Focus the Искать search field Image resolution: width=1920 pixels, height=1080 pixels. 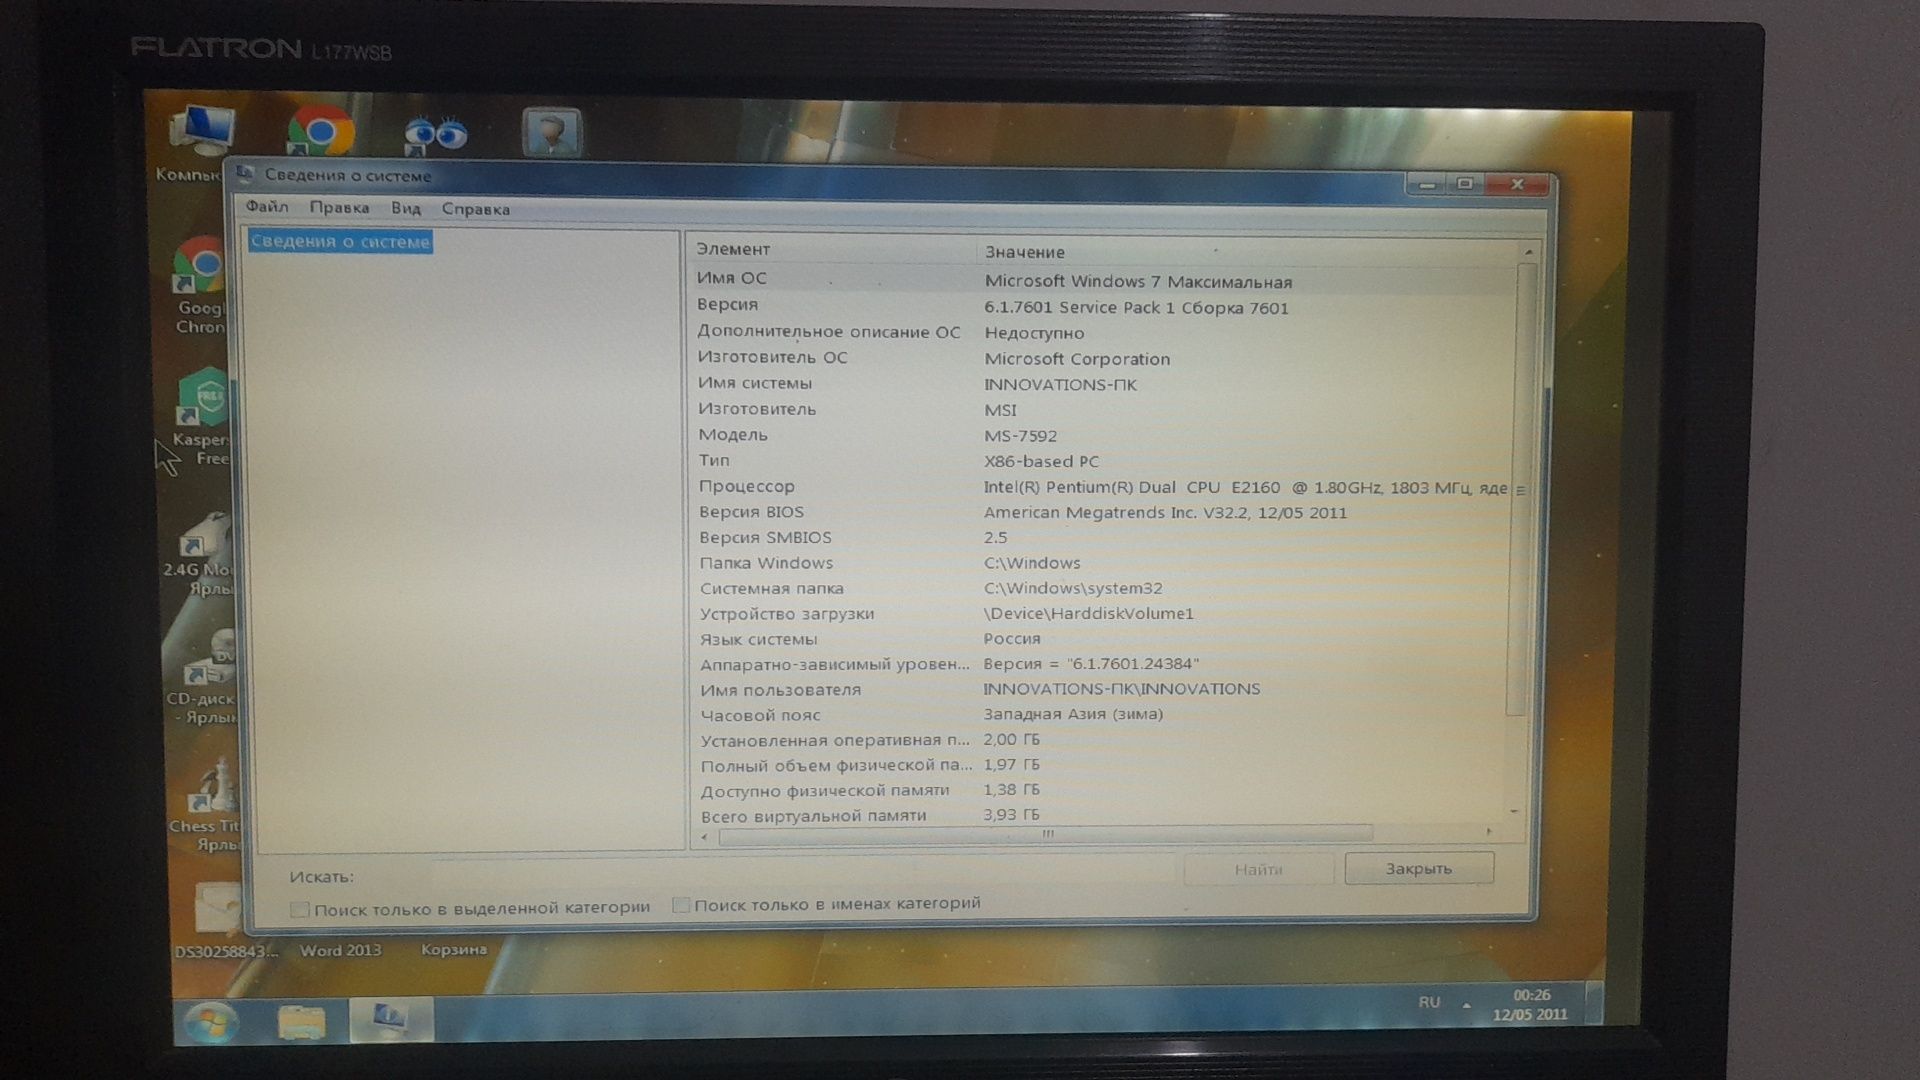(x=765, y=873)
